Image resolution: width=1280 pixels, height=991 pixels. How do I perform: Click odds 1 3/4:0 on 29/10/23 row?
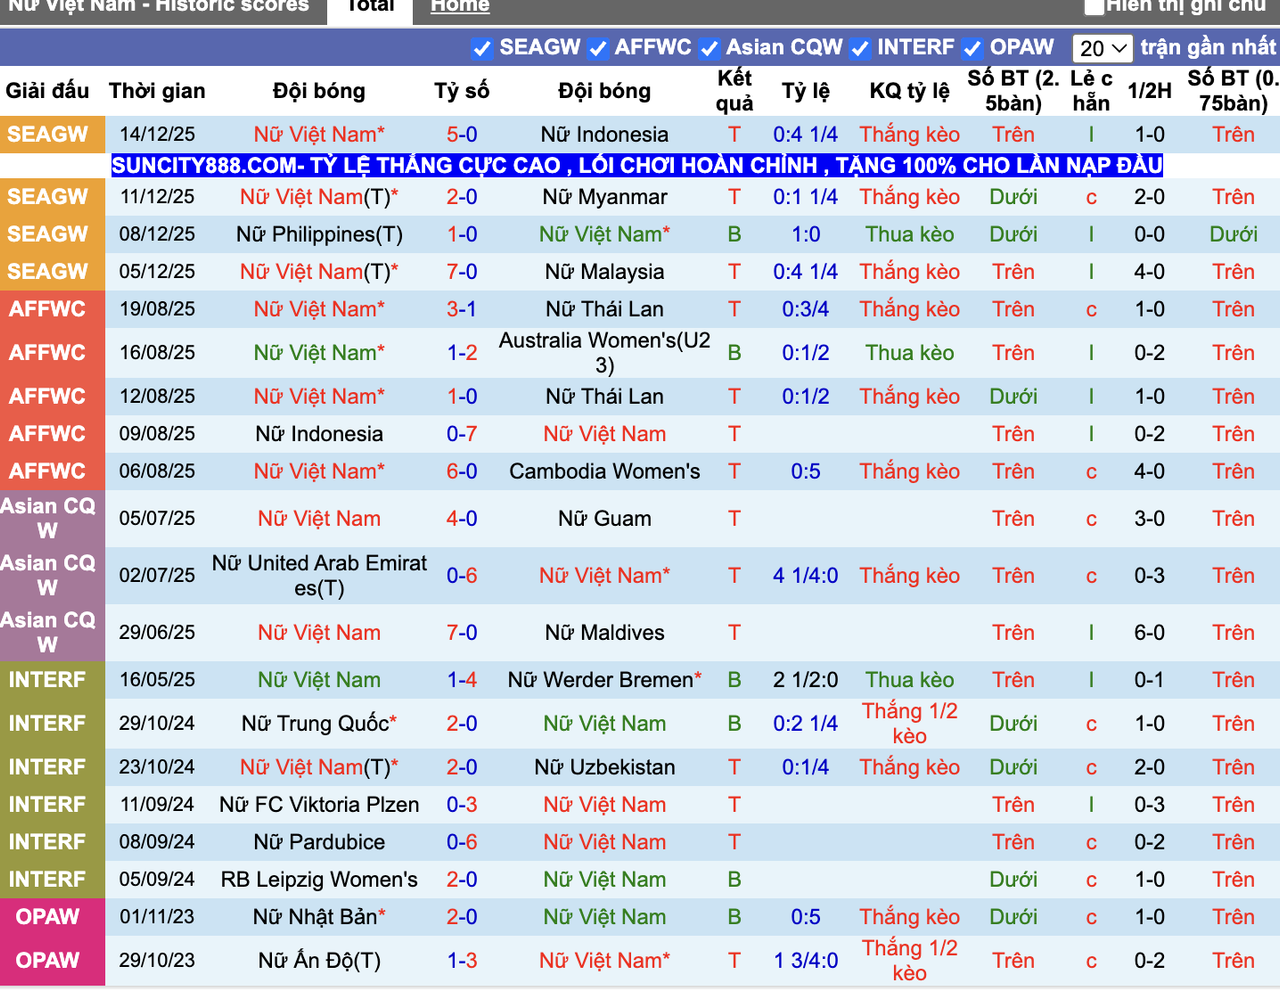tap(805, 961)
